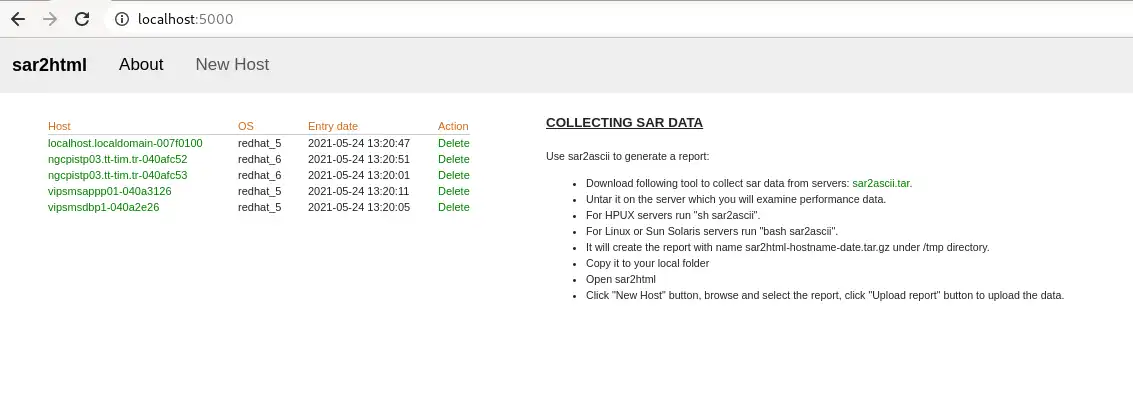The width and height of the screenshot is (1133, 395).
Task: Download the sar2ascii.tar tool link
Action: click(x=881, y=183)
